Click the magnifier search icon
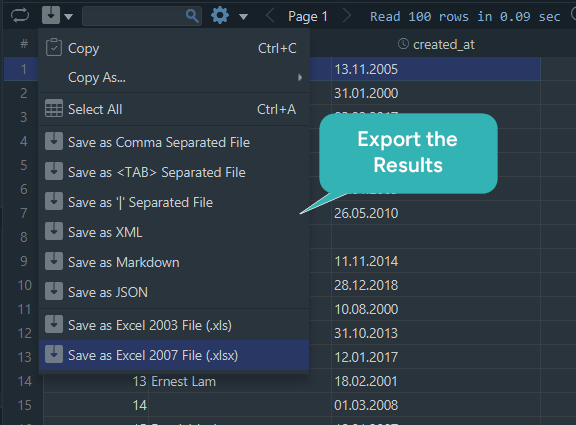Image resolution: width=576 pixels, height=425 pixels. (x=192, y=16)
